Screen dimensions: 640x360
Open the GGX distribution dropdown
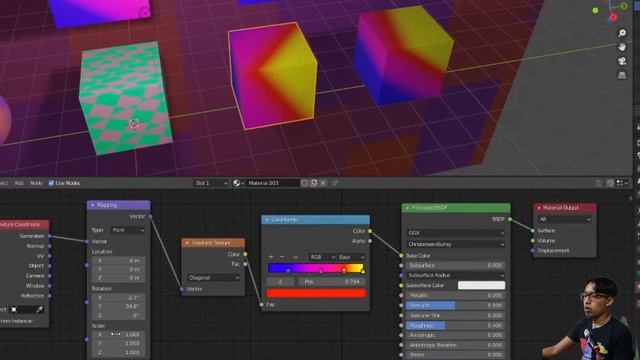point(456,233)
